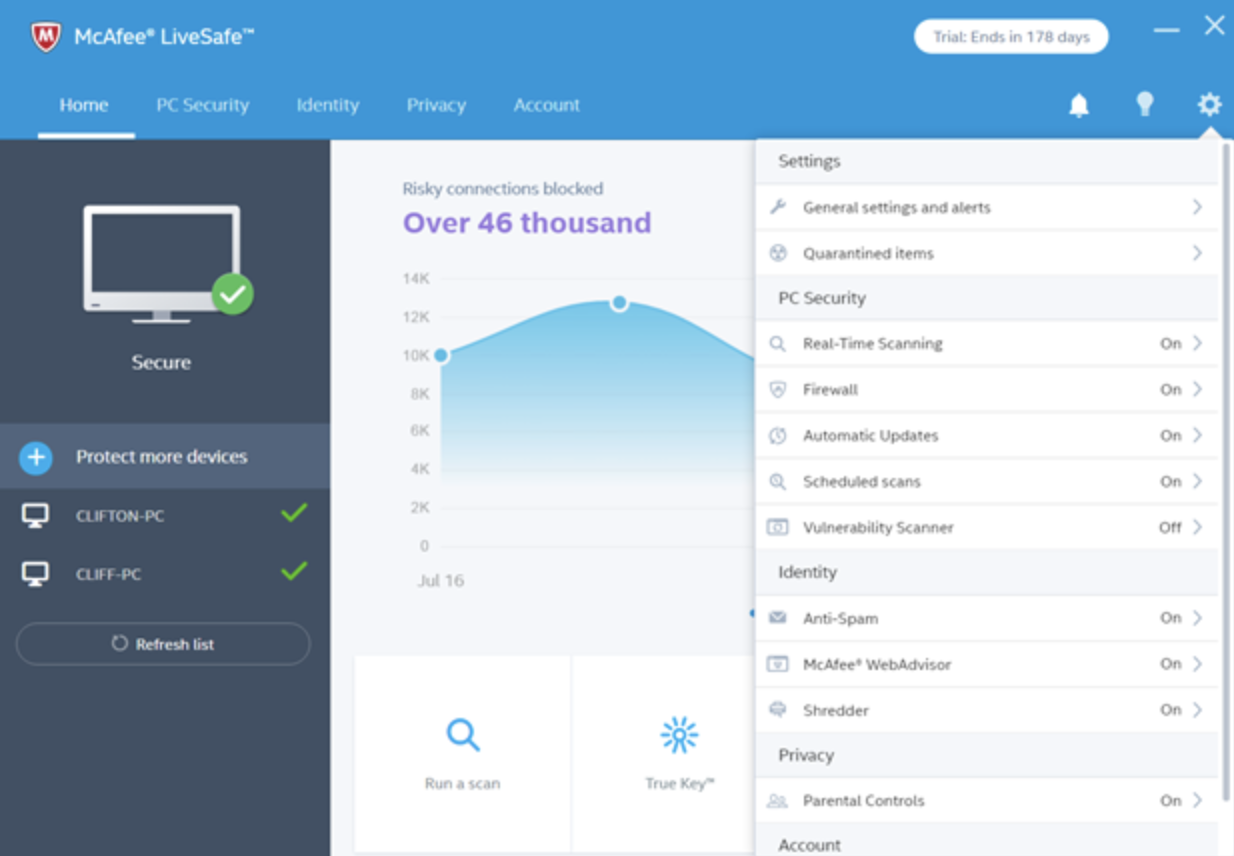Open notifications bell icon
Image resolution: width=1234 pixels, height=856 pixels.
tap(1079, 105)
